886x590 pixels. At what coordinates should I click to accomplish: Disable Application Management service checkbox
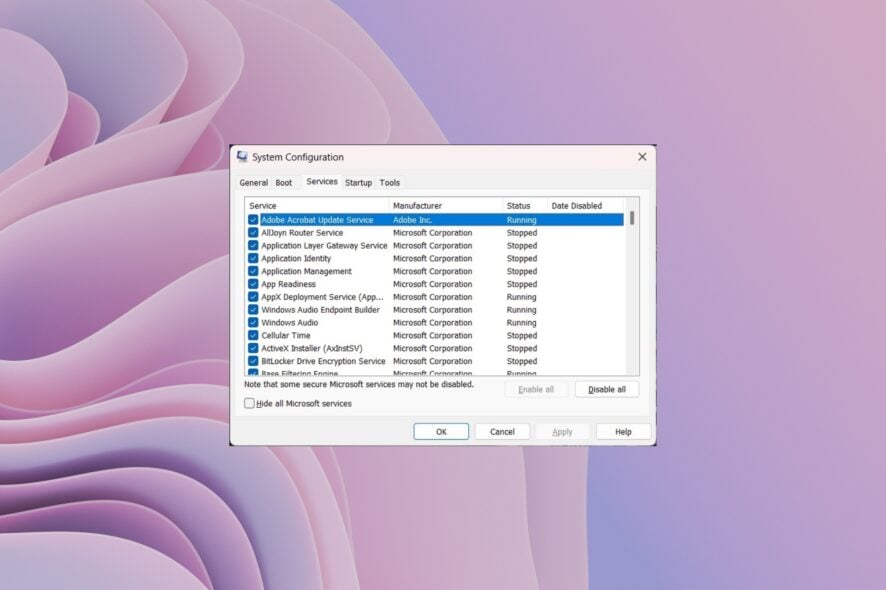pyautogui.click(x=253, y=271)
